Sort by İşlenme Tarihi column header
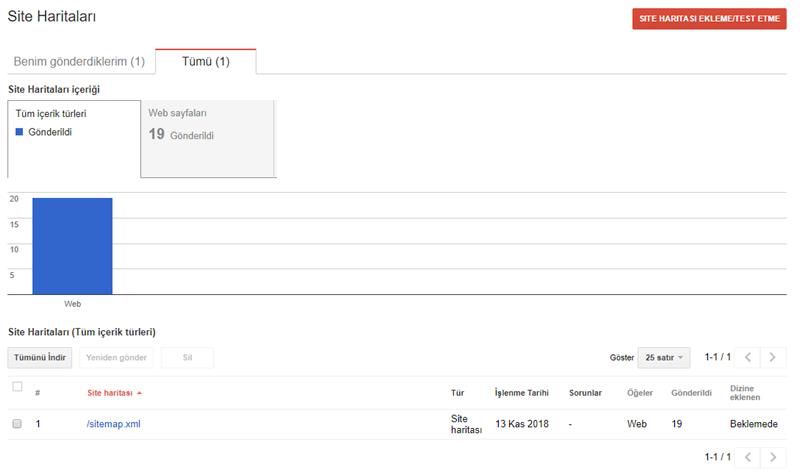This screenshot has width=800, height=472. coord(521,392)
